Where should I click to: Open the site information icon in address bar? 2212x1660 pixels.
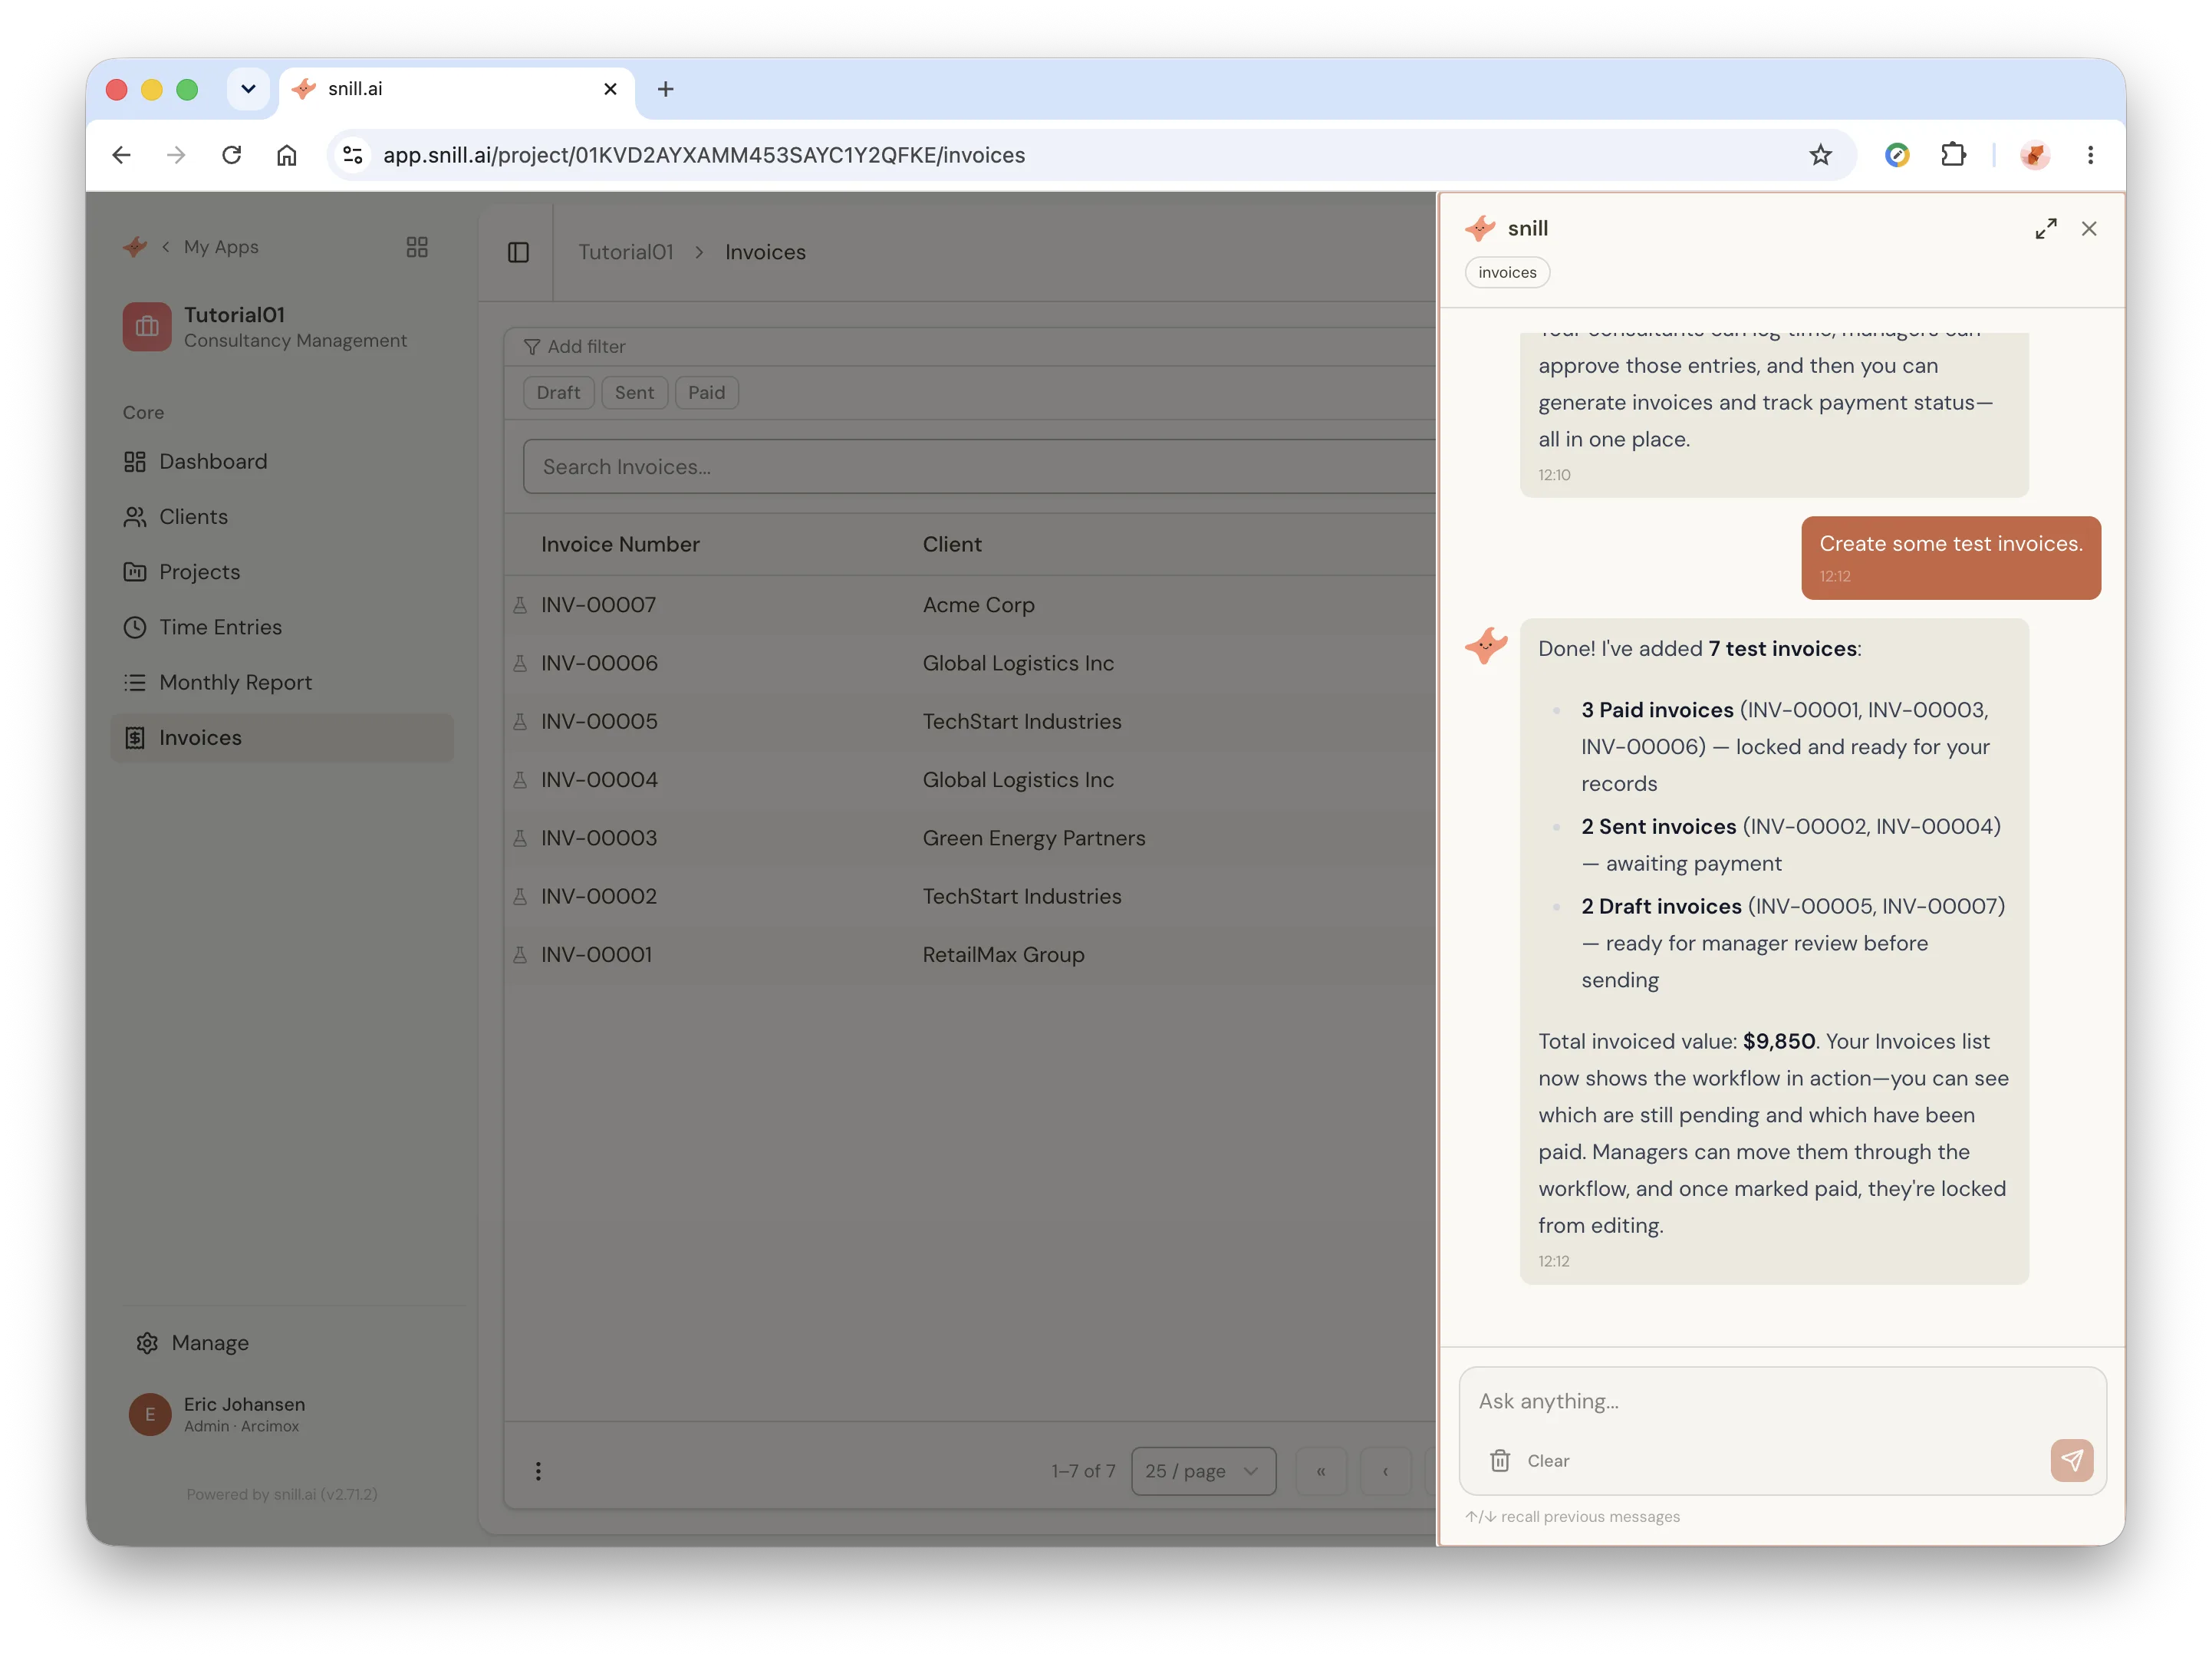coord(353,155)
